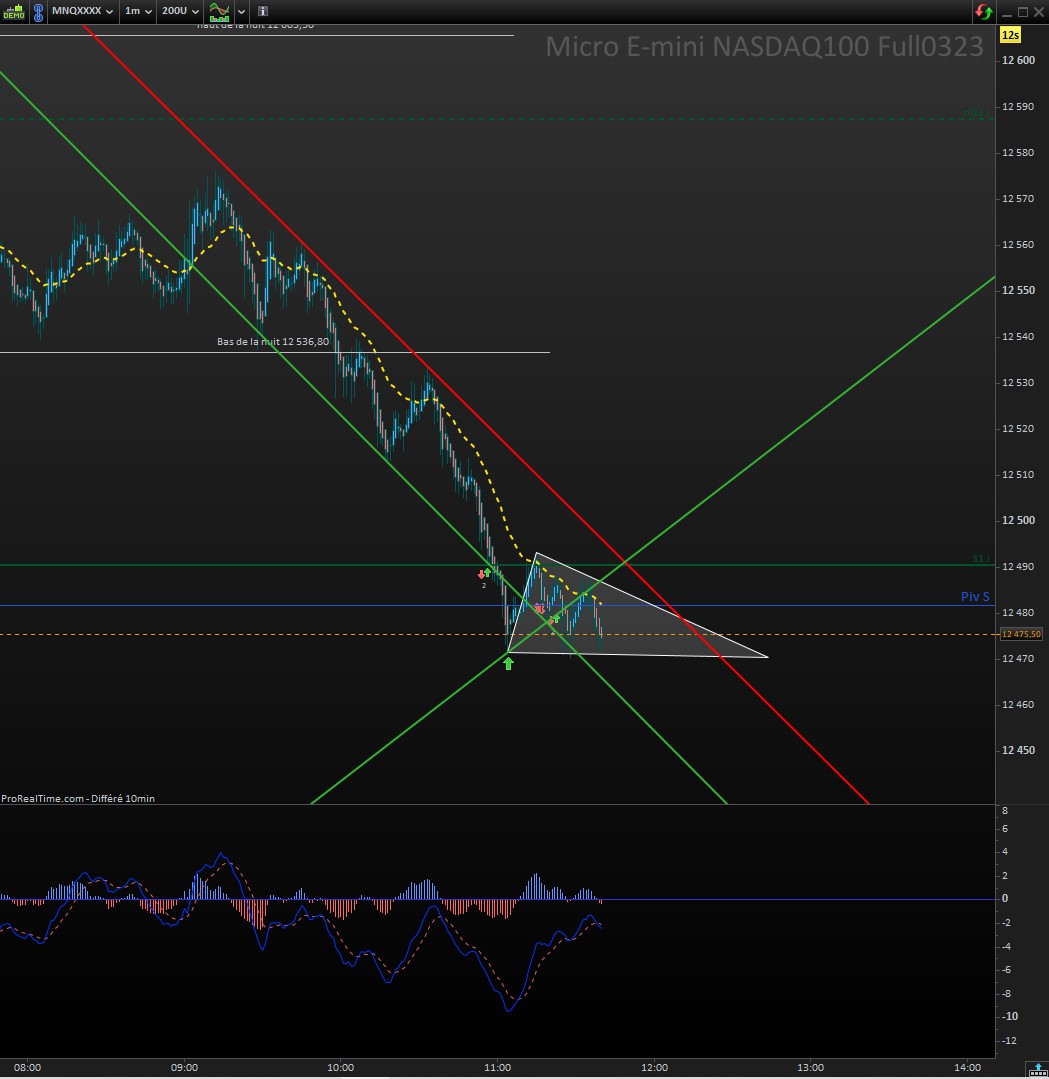Click the red-green trading arrows icon
1049x1079 pixels.
984,12
